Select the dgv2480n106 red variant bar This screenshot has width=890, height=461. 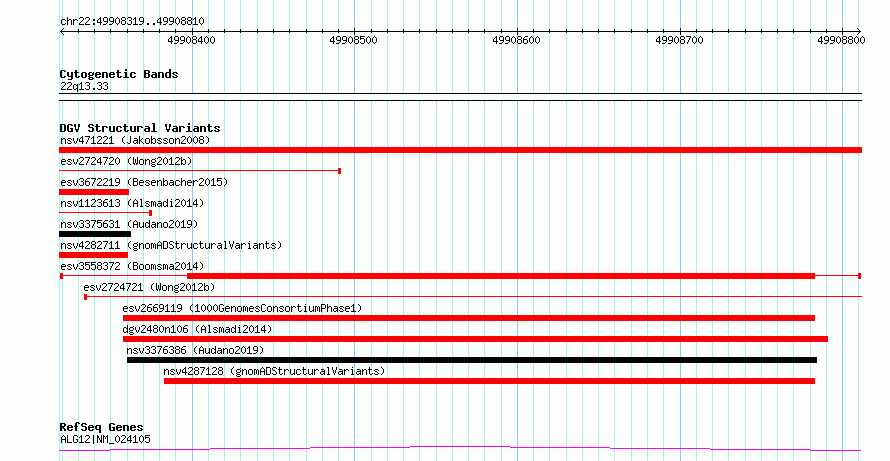[475, 339]
